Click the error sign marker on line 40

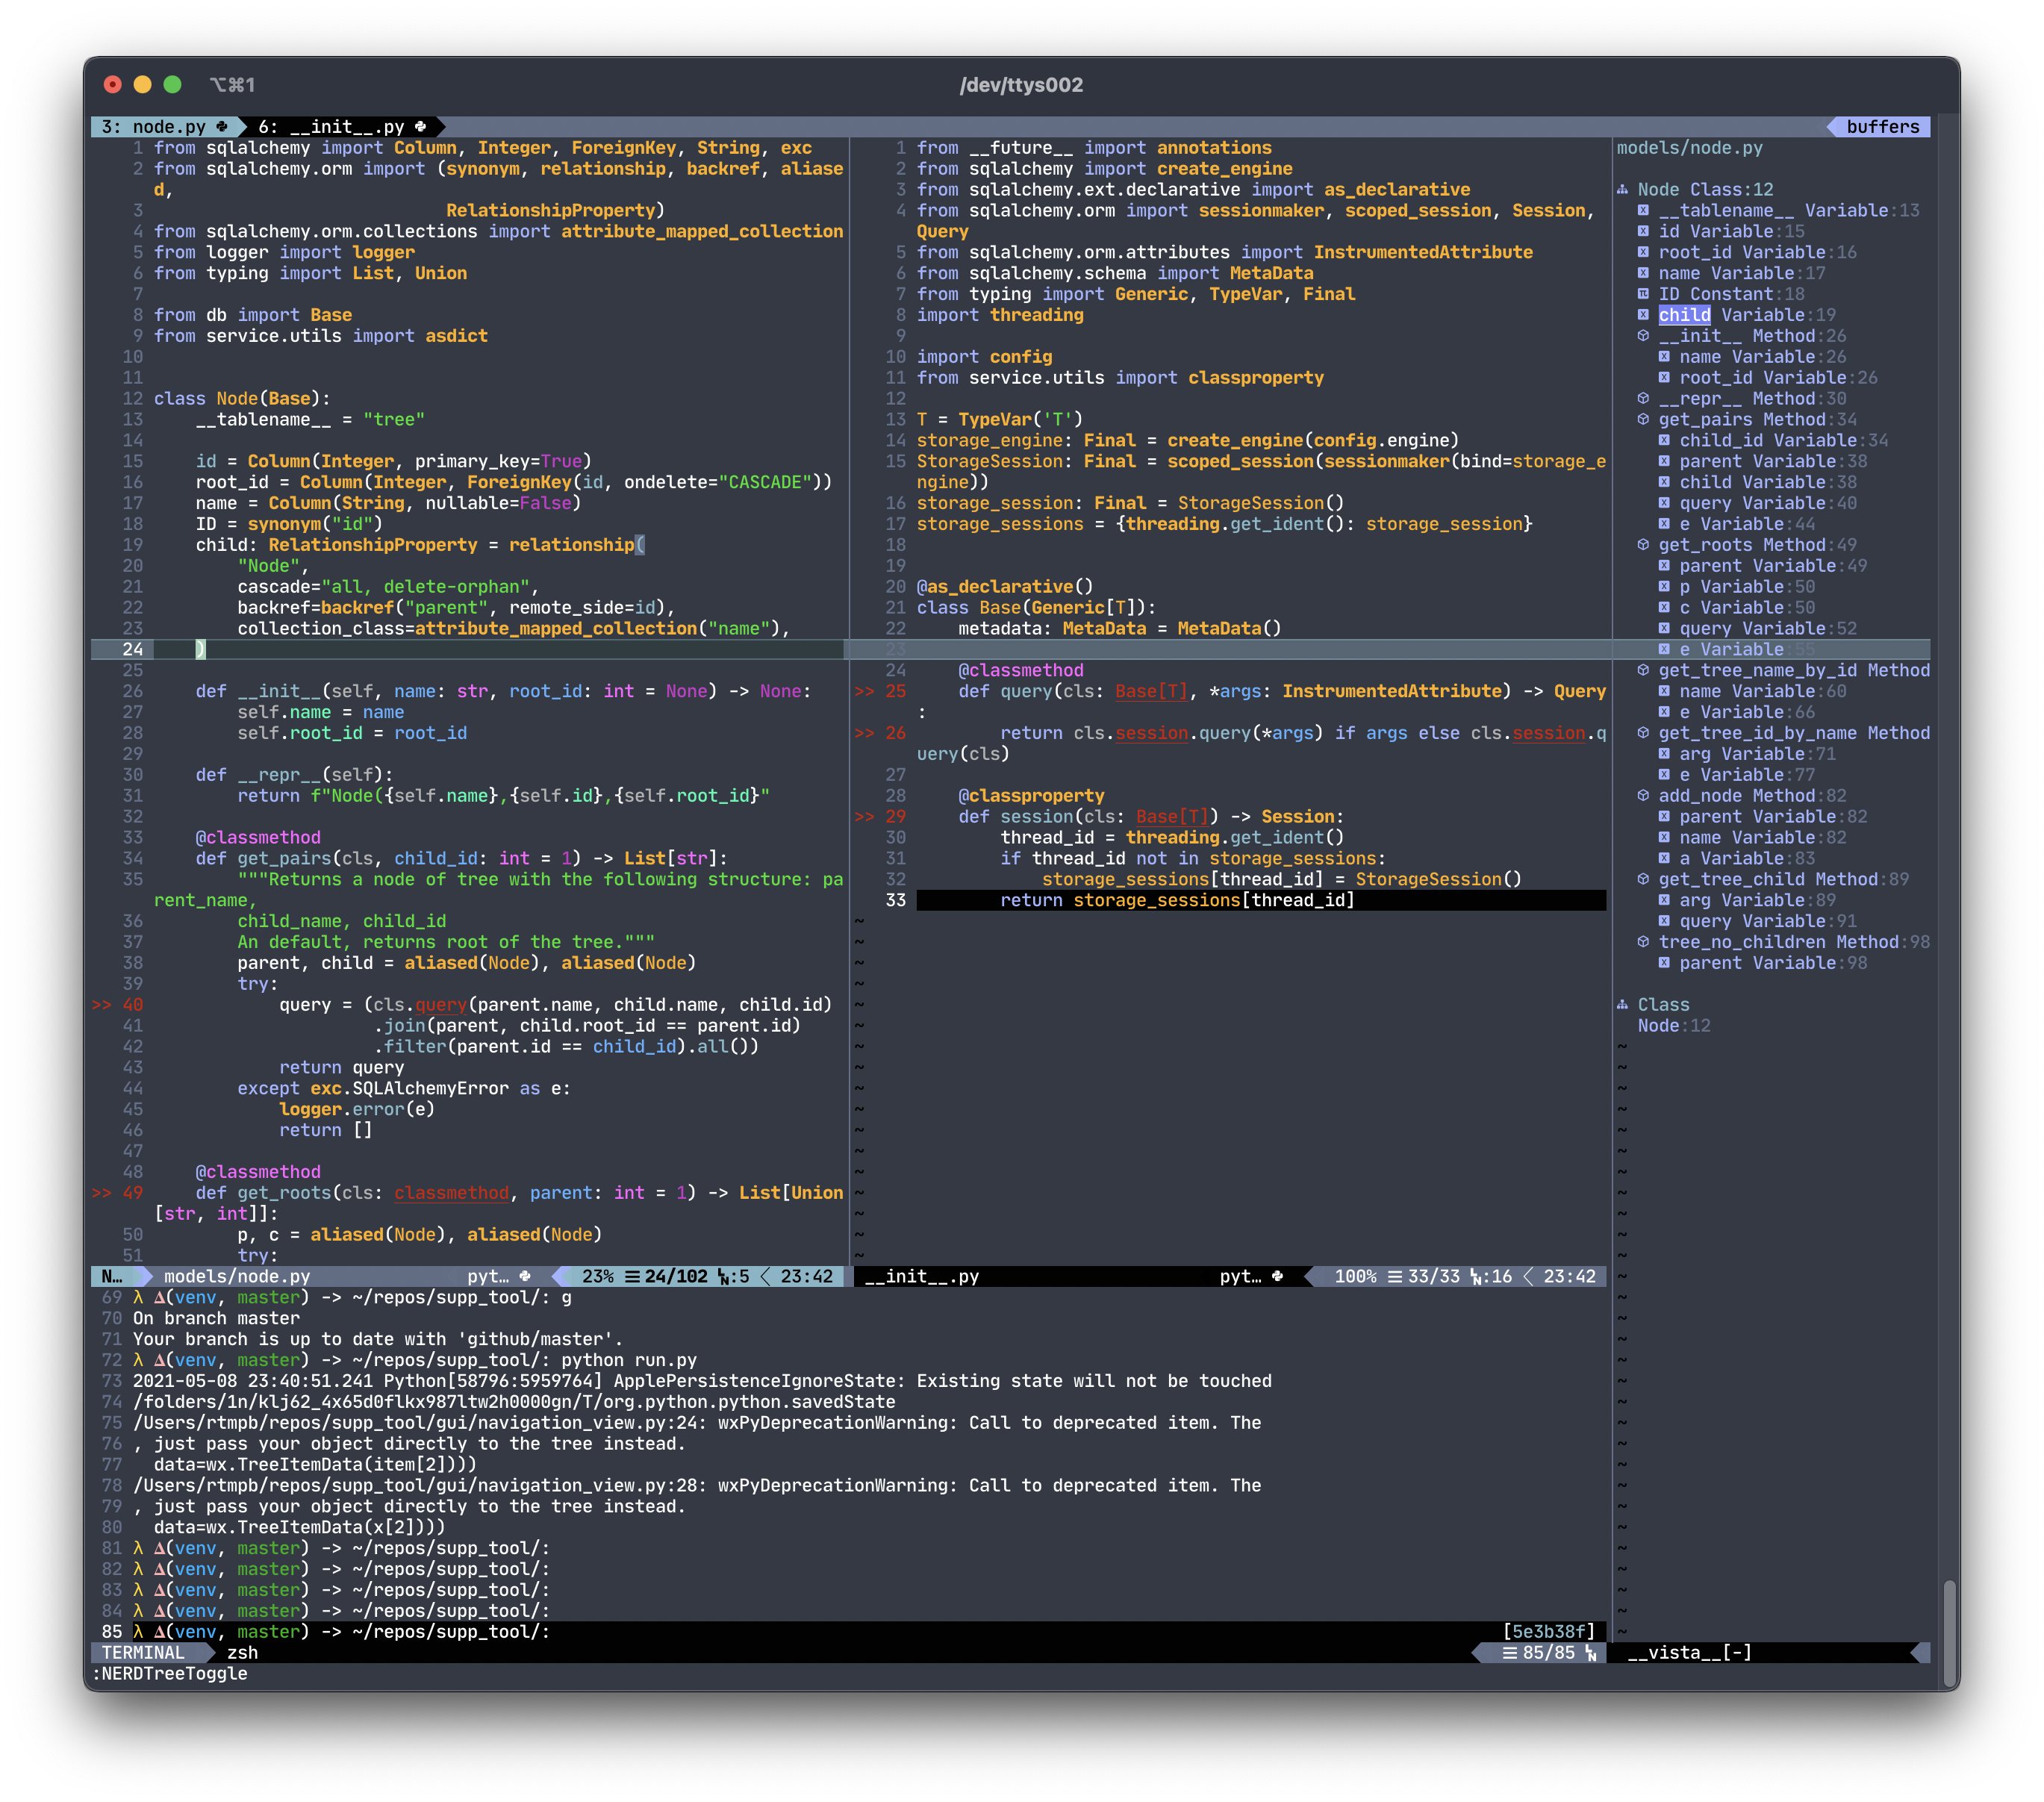click(102, 1005)
